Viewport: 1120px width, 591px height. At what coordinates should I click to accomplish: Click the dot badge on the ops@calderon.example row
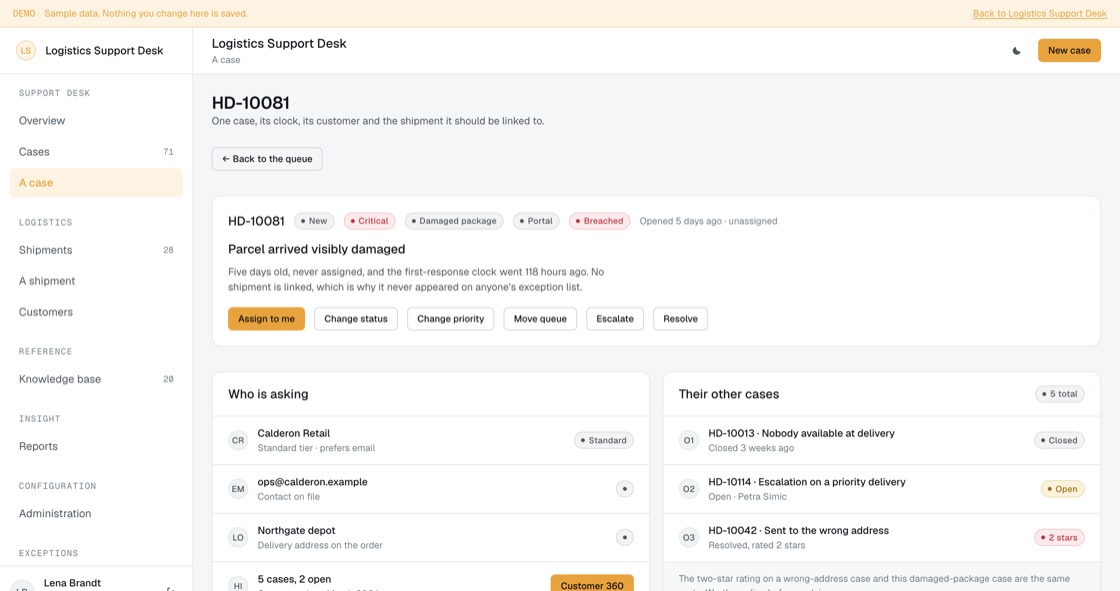(624, 489)
